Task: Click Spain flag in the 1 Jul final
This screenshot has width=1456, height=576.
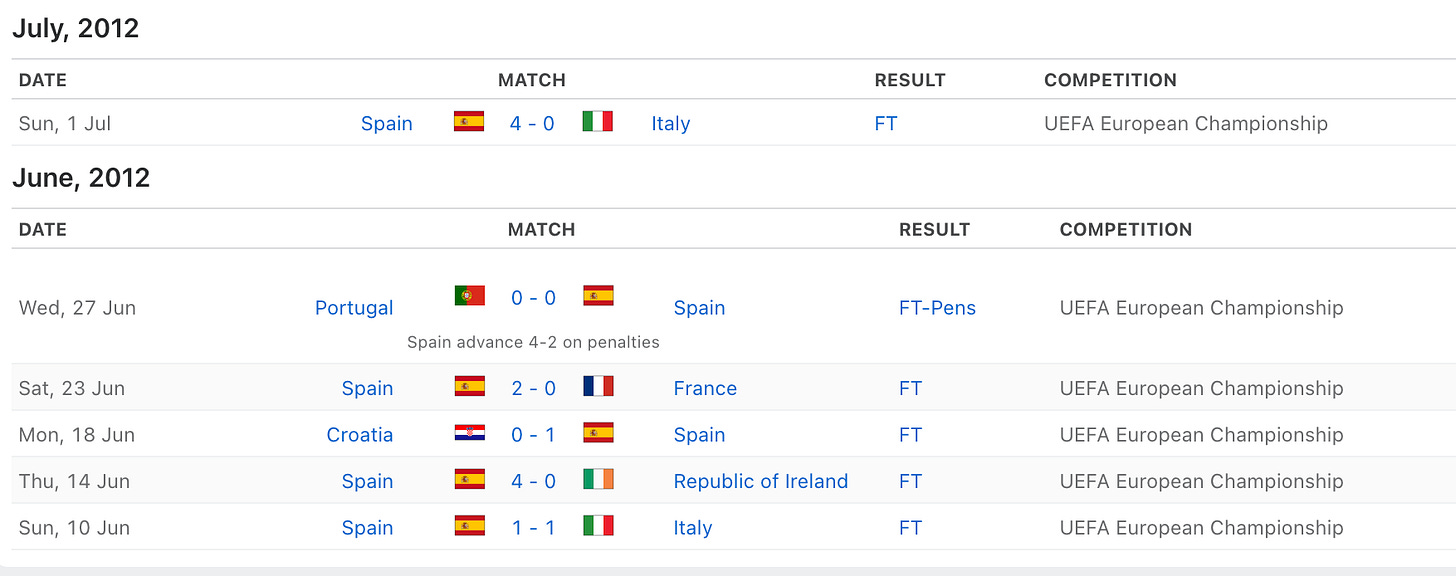Action: click(469, 122)
